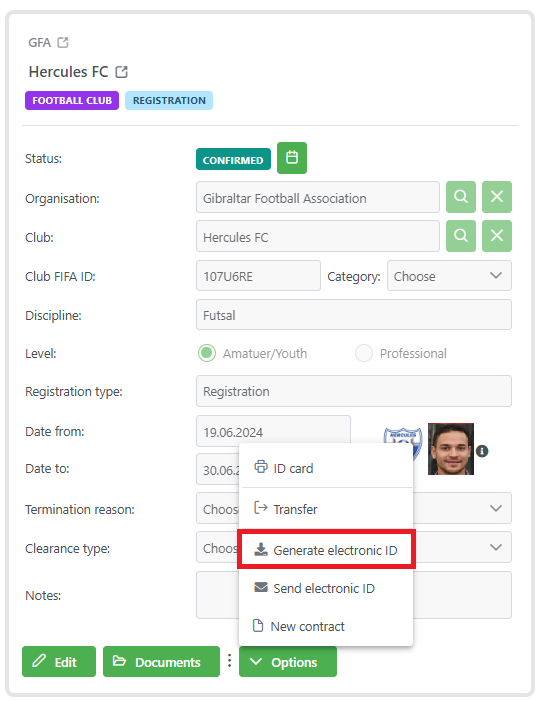Click the Edit button
The width and height of the screenshot is (540, 701).
(x=59, y=662)
